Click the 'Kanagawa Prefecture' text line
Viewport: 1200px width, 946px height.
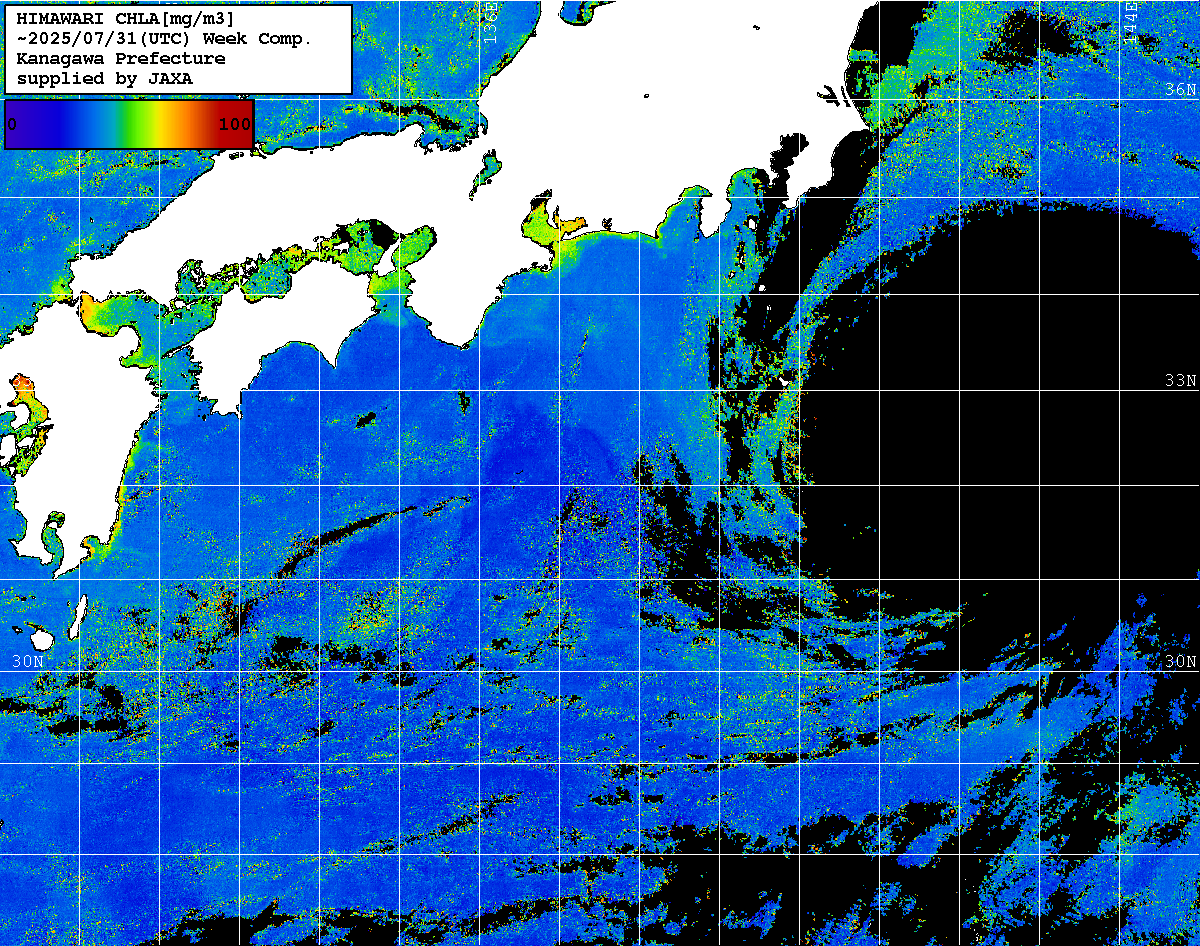pyautogui.click(x=121, y=59)
